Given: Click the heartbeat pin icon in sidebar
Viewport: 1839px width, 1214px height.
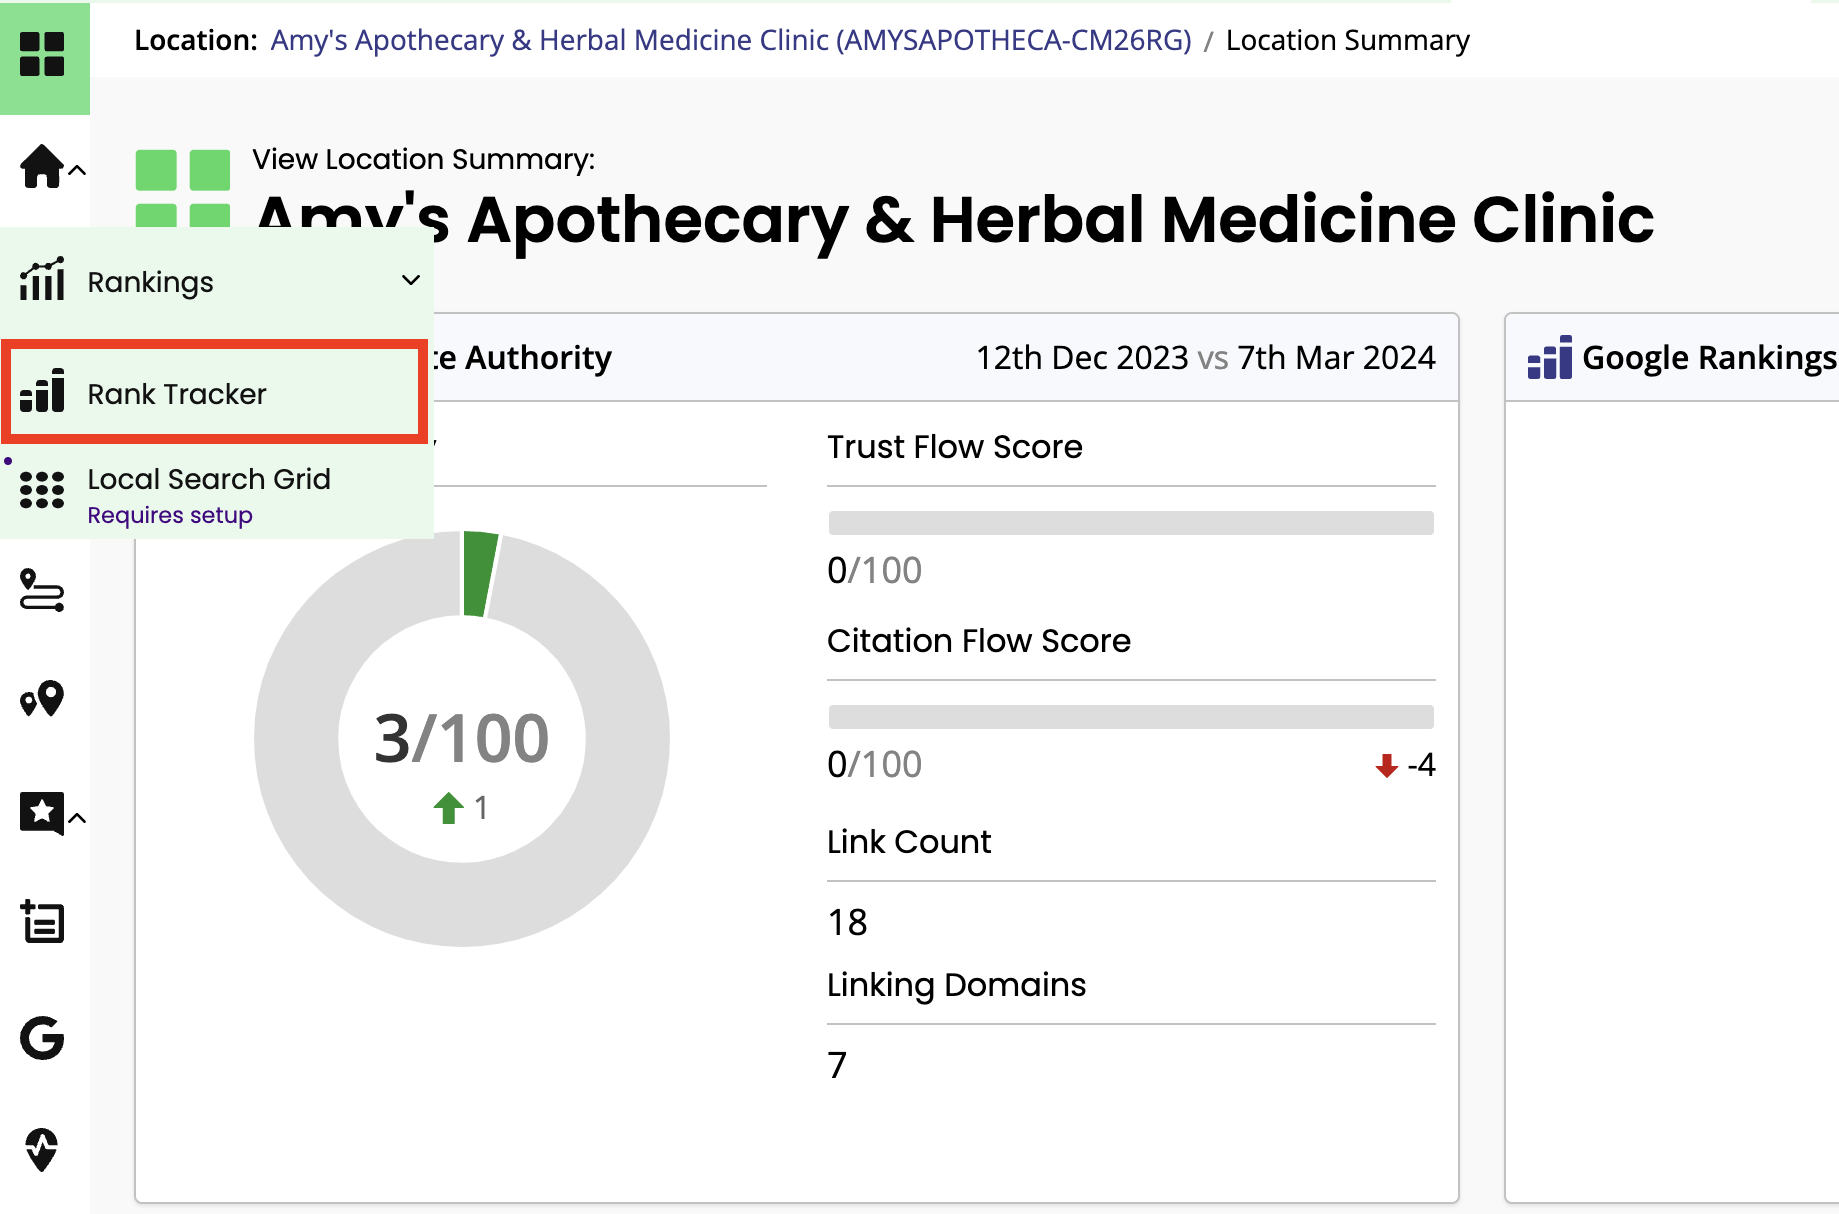Looking at the screenshot, I should pyautogui.click(x=42, y=1150).
